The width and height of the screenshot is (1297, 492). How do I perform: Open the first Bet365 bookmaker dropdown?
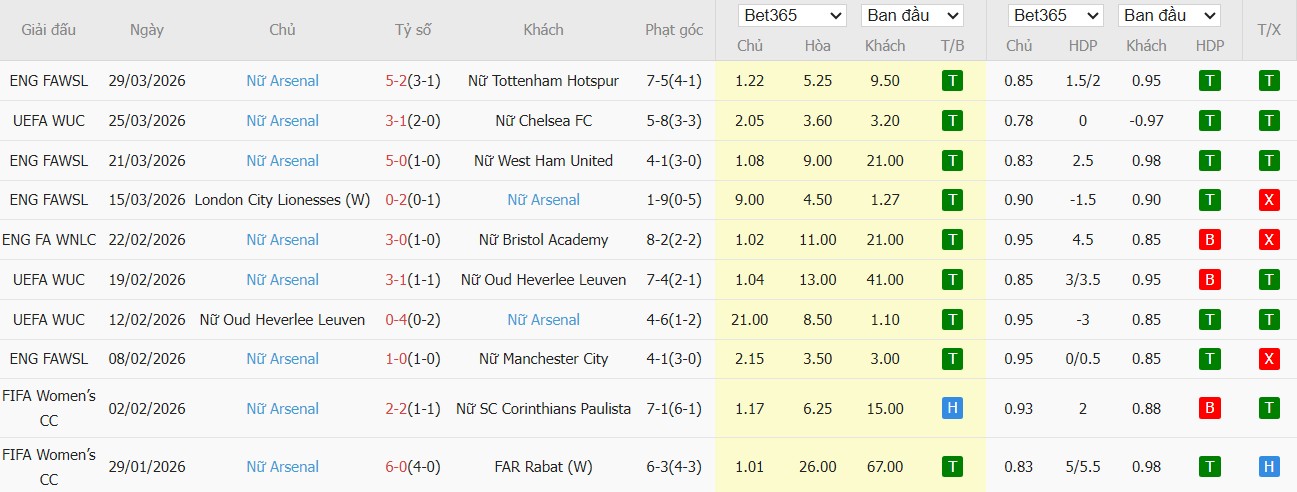[792, 16]
